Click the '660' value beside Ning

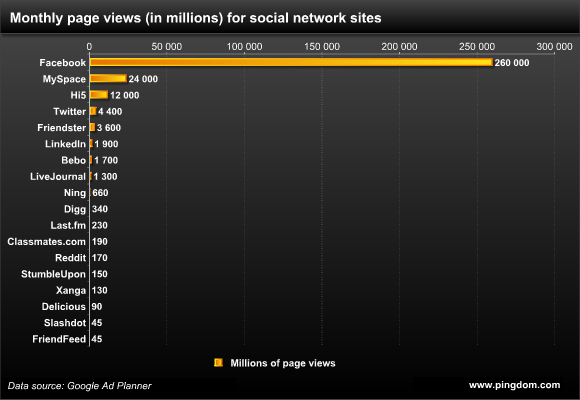(x=100, y=193)
